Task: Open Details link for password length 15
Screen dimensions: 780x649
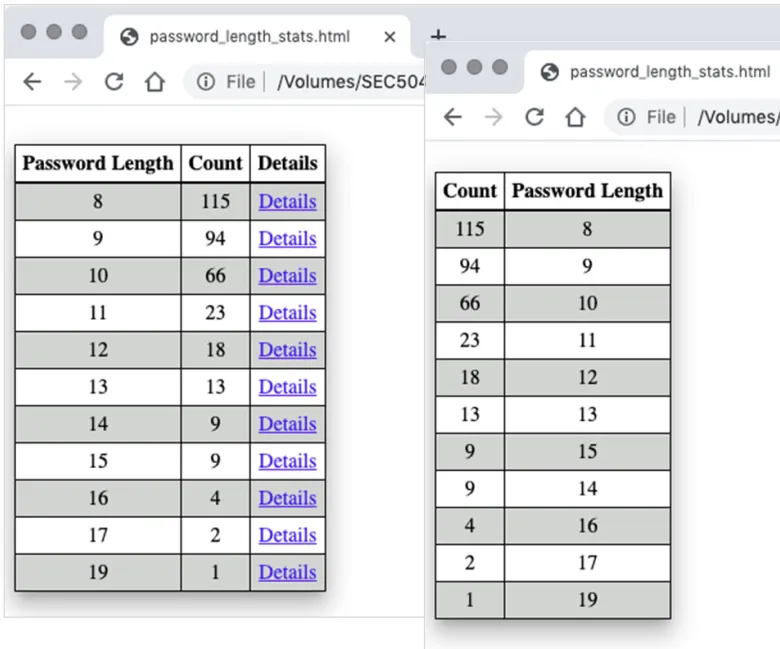Action: tap(288, 461)
